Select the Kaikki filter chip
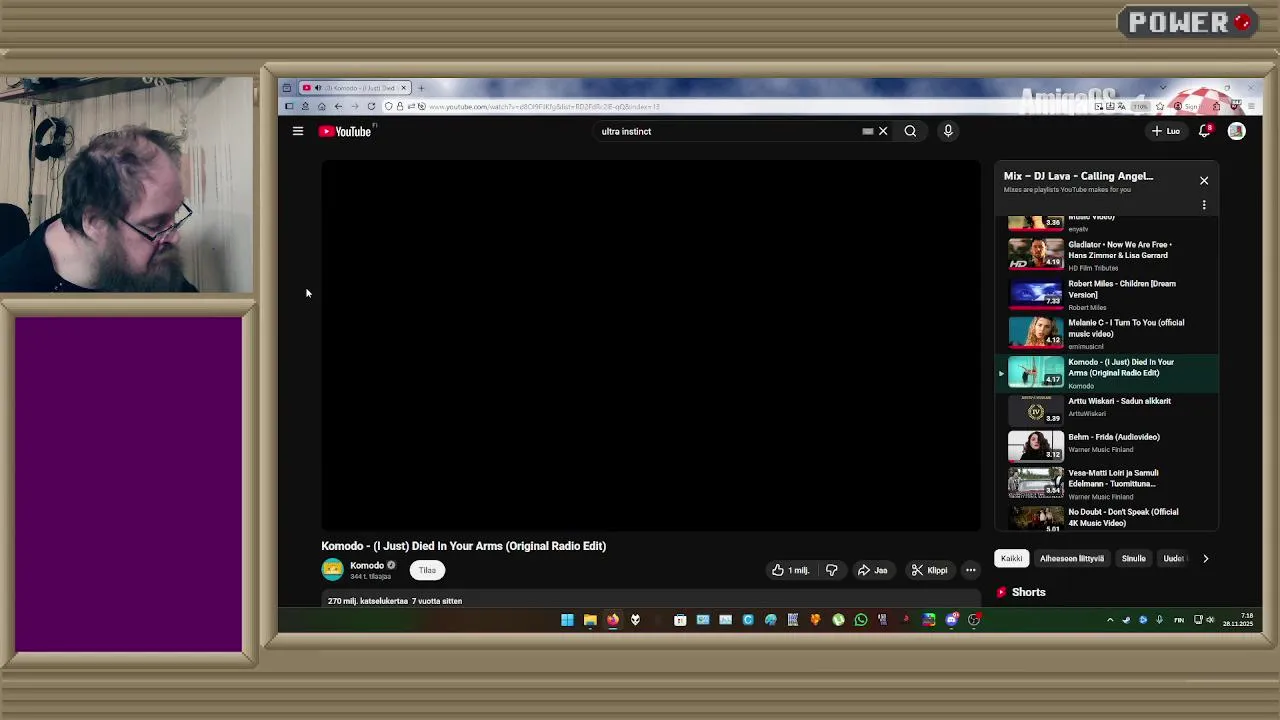This screenshot has height=720, width=1280. click(x=1012, y=558)
